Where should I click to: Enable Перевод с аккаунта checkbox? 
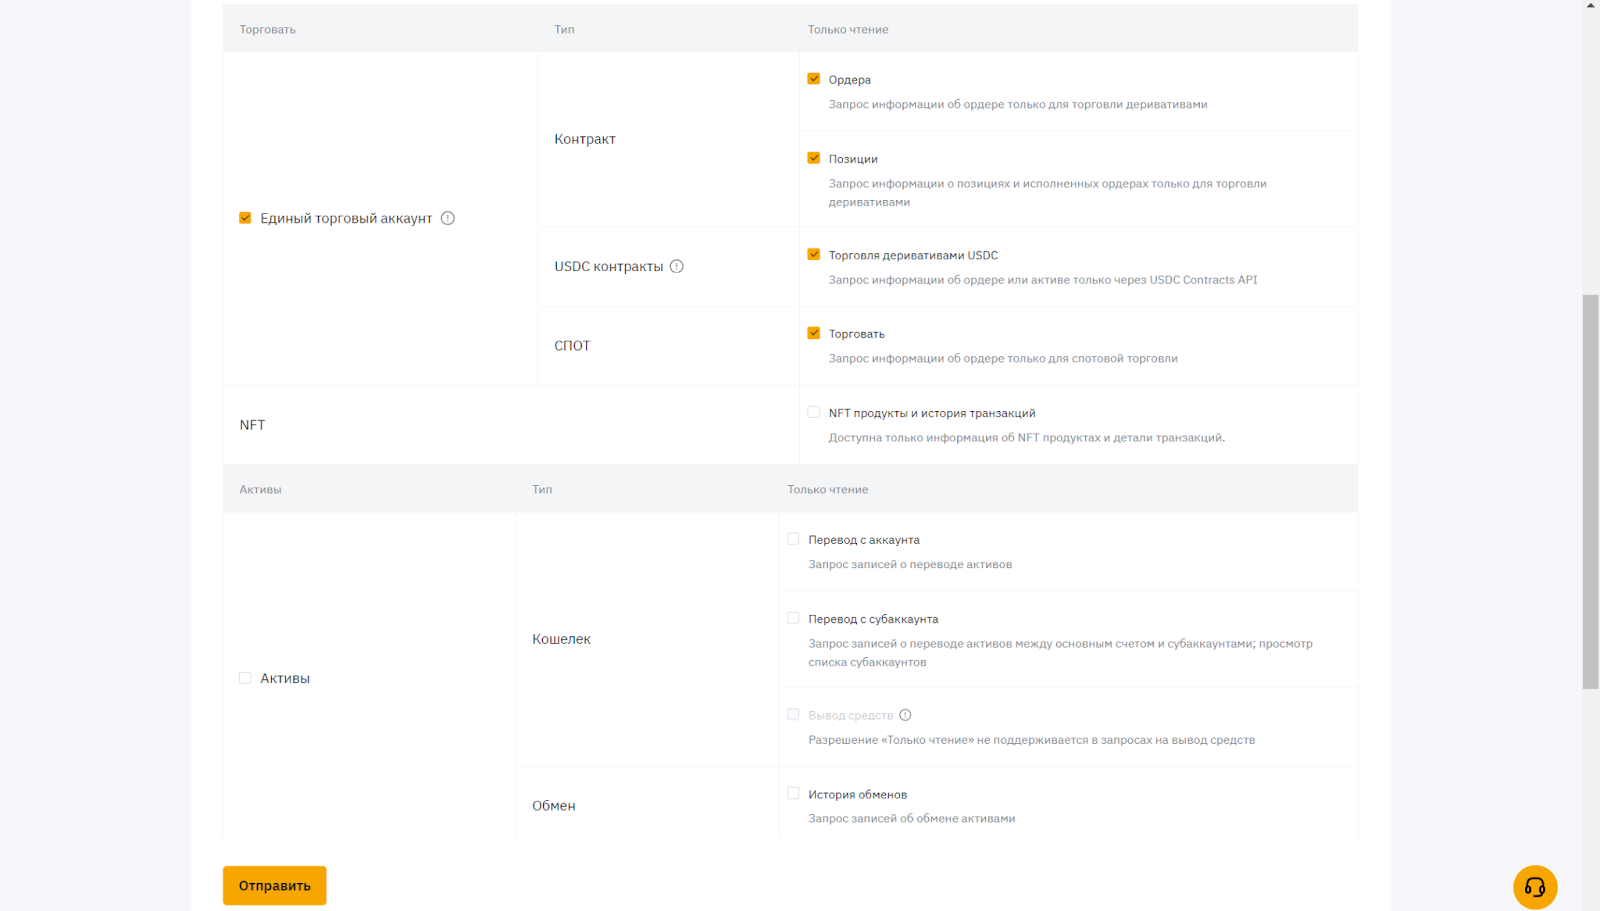pos(793,539)
